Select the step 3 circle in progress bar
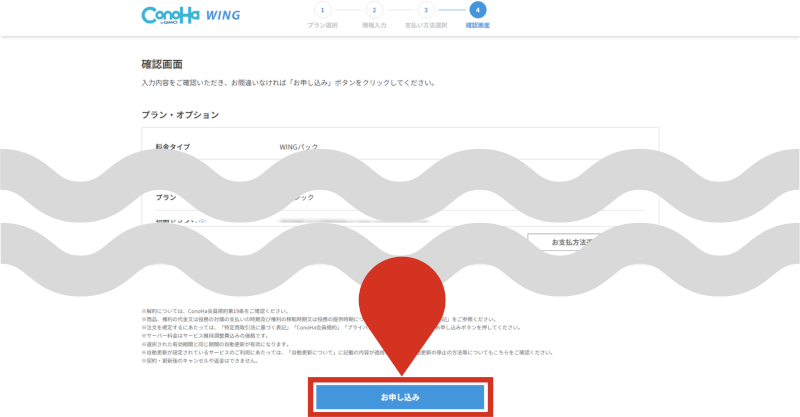The image size is (800, 417). coord(426,9)
